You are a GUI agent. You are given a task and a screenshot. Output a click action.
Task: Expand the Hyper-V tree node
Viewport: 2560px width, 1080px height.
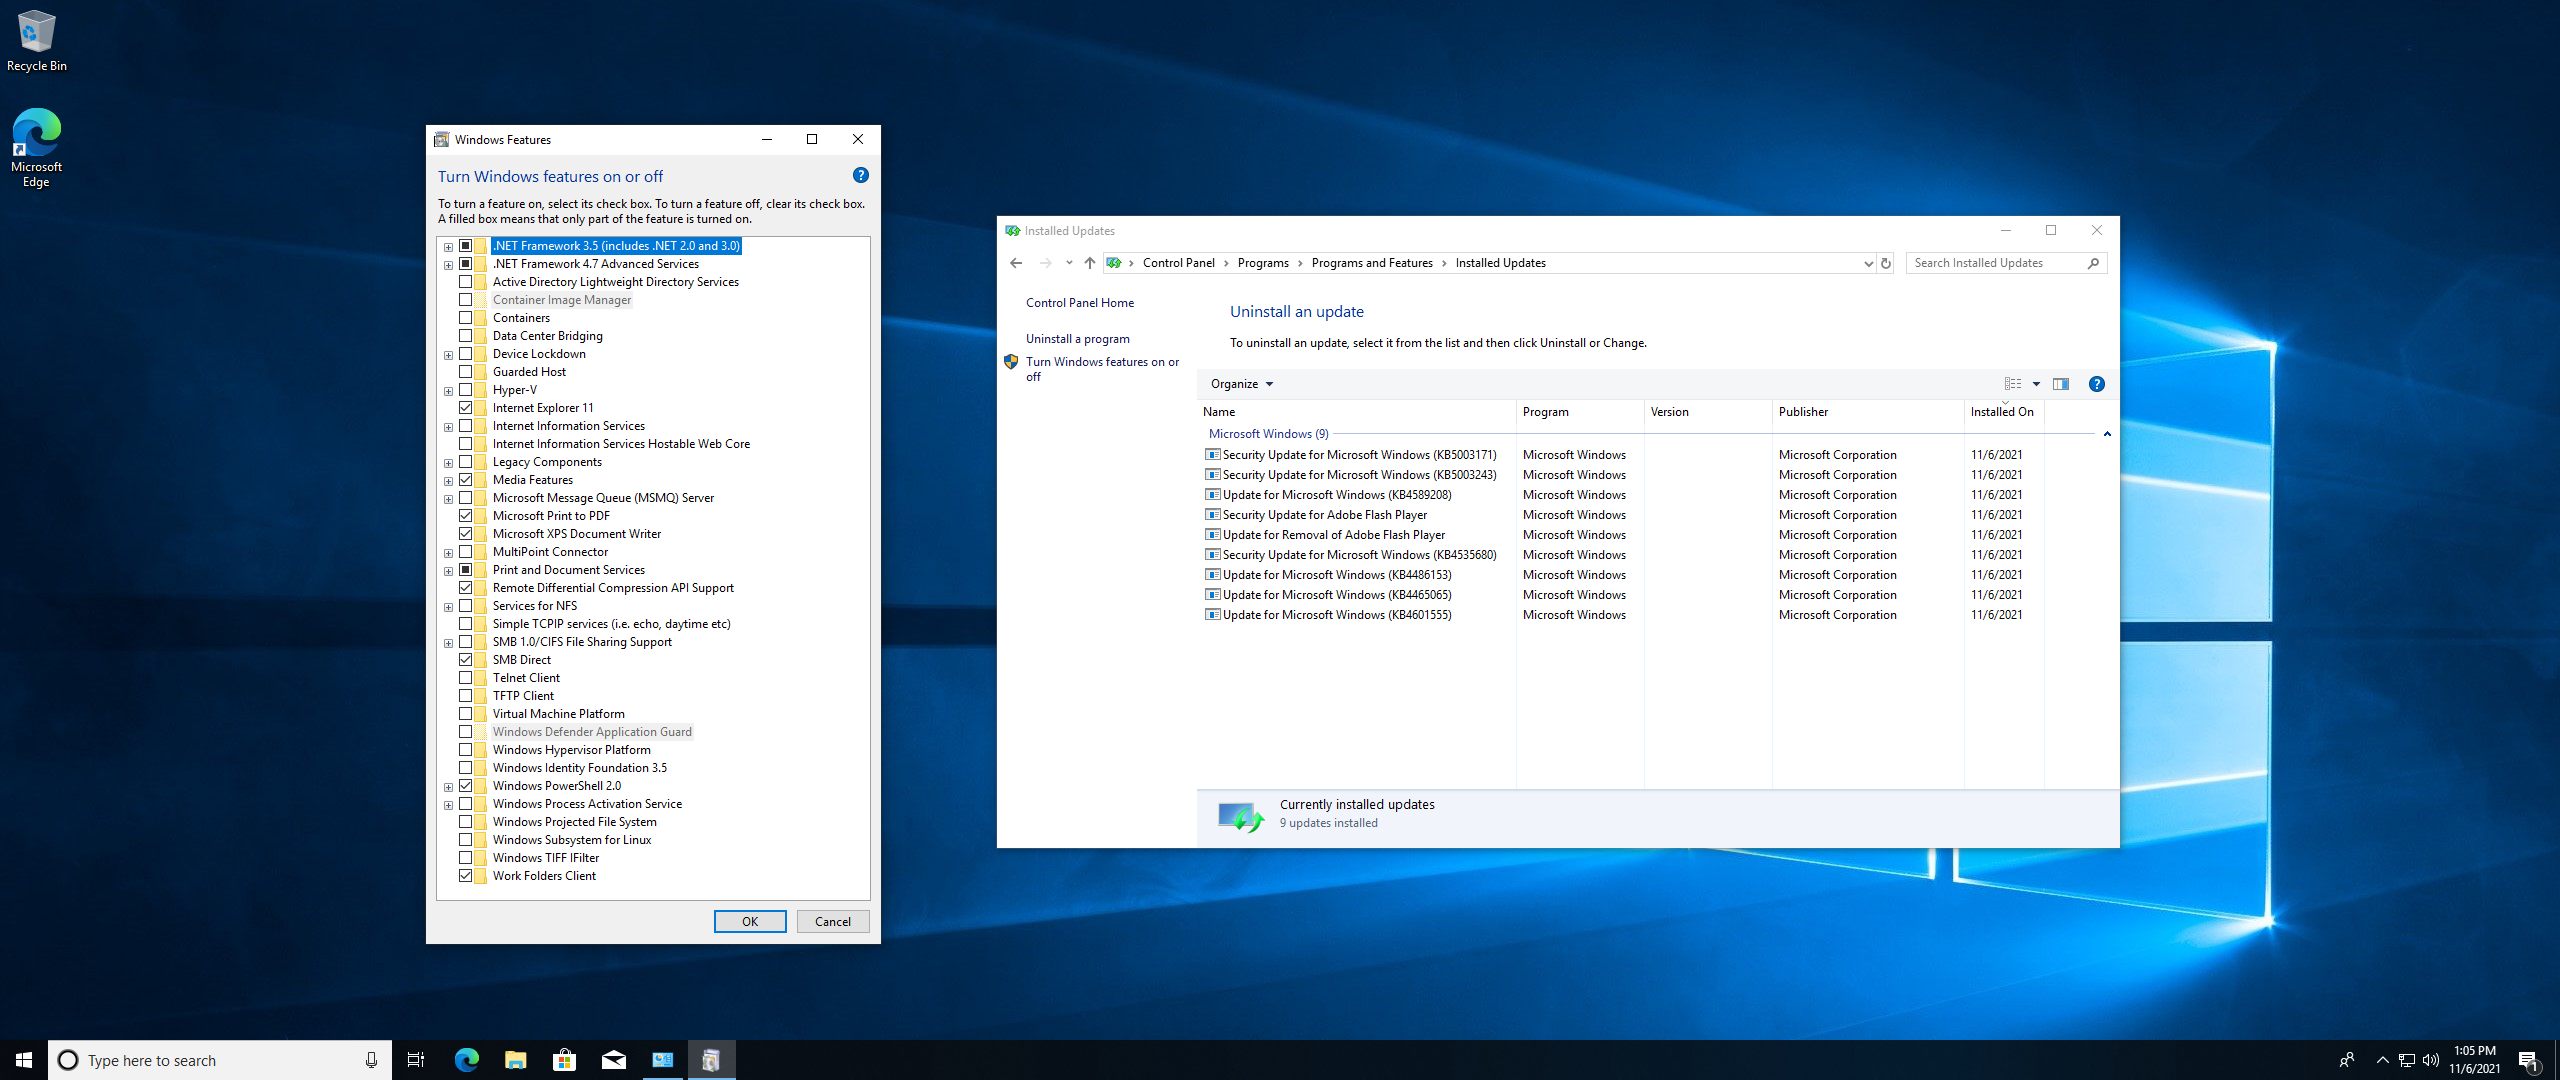[449, 391]
